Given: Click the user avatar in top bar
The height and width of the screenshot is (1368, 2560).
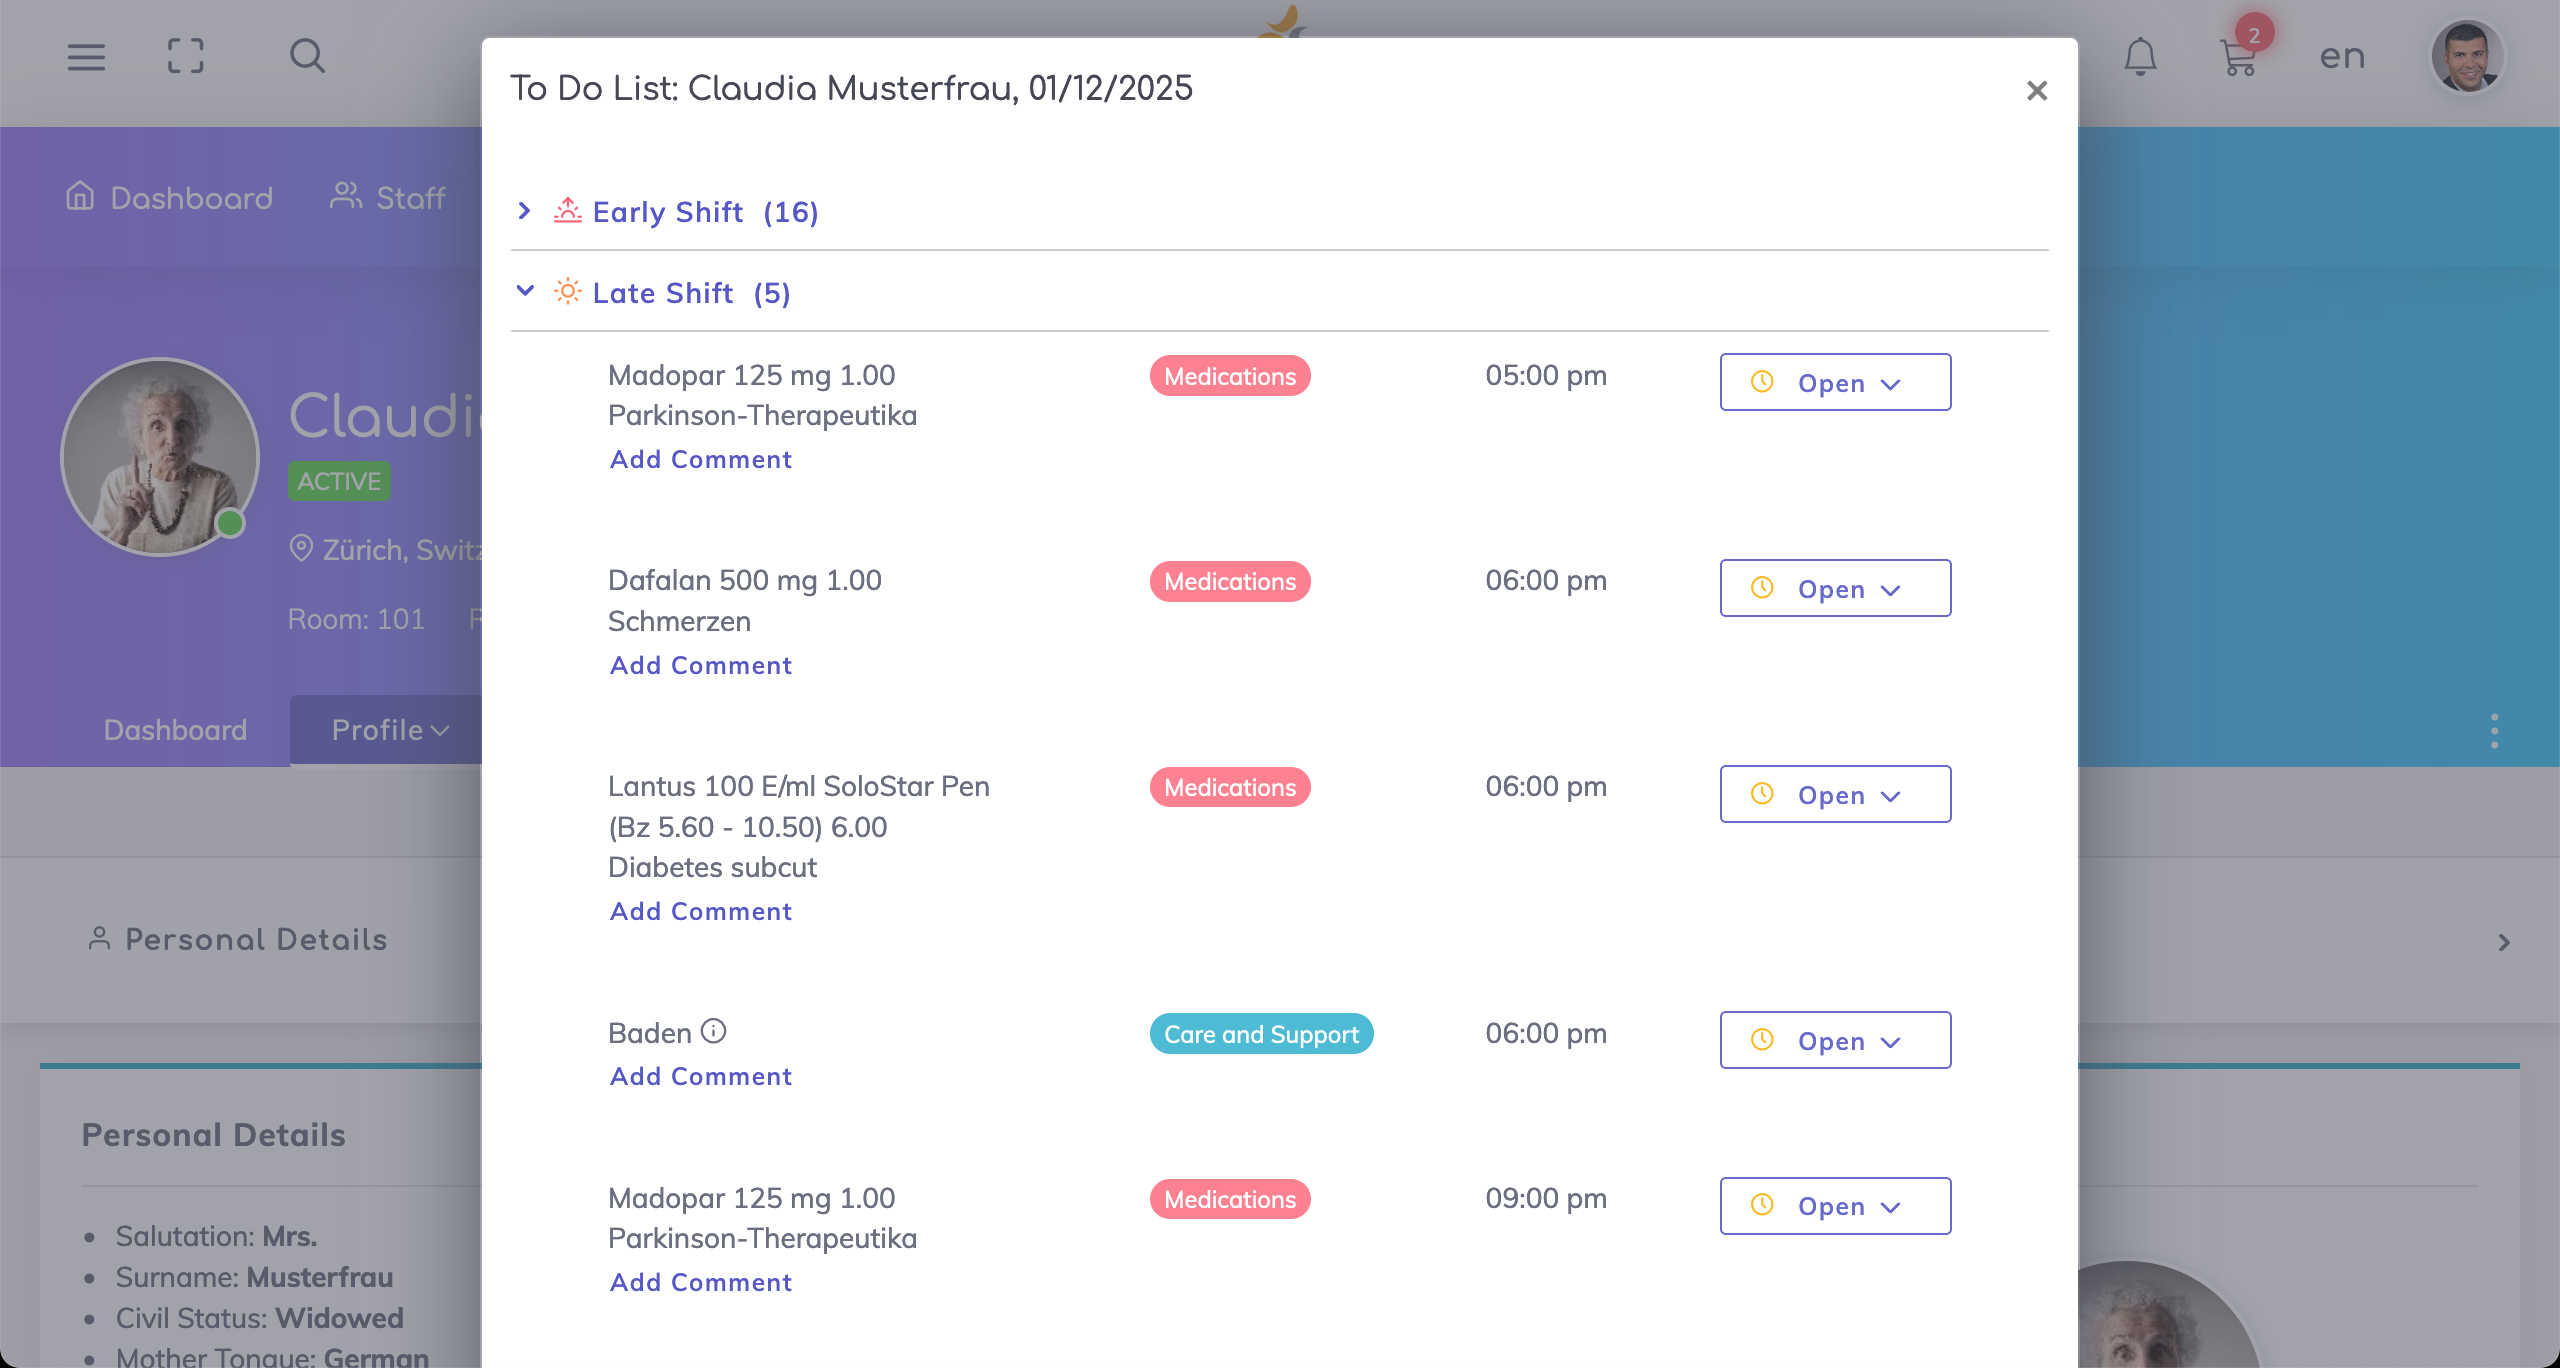Looking at the screenshot, I should click(x=2467, y=57).
